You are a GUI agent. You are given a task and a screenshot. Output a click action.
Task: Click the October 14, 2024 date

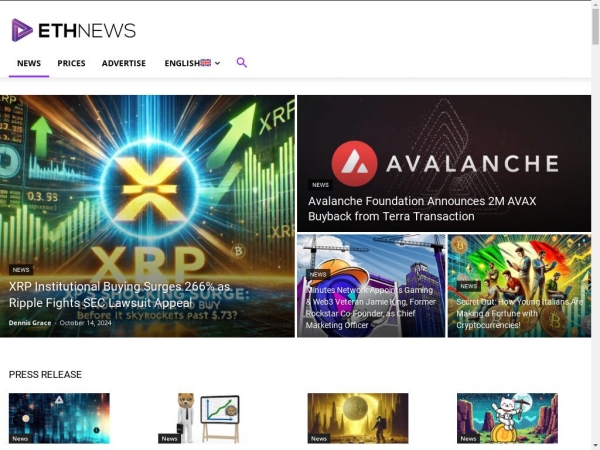click(x=86, y=323)
